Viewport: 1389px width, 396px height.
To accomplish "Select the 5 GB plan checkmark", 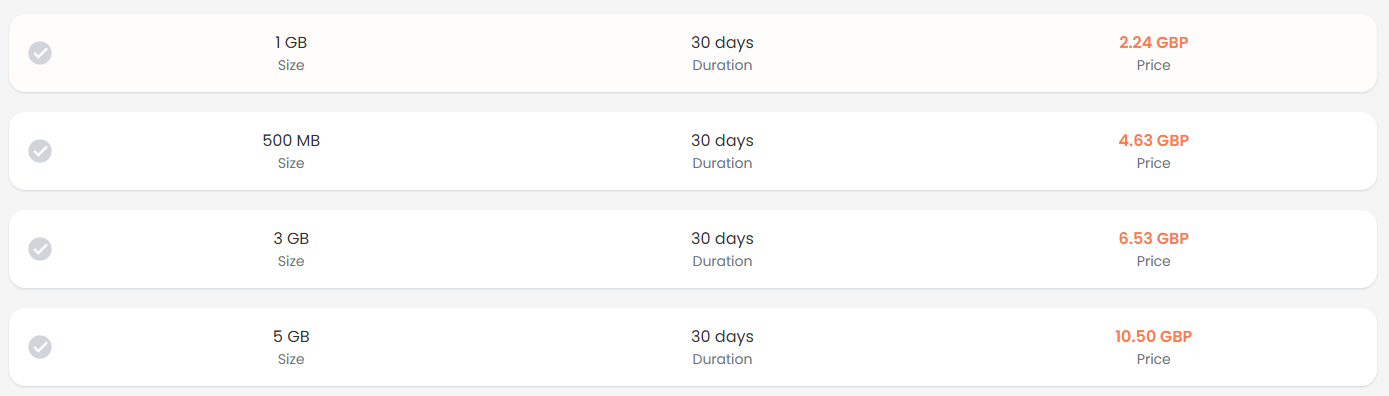I will (x=40, y=347).
